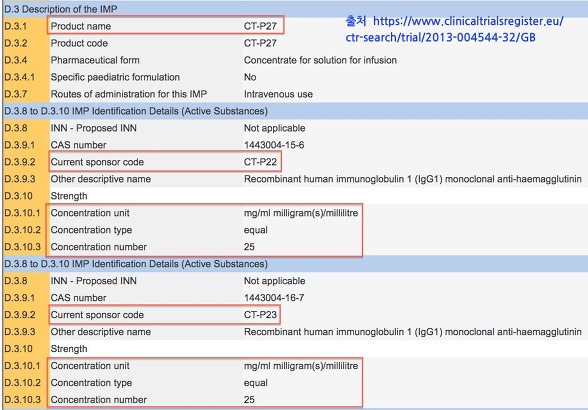
Task: Click second 'Other descriptive name' description text
Action: pyautogui.click(x=412, y=332)
